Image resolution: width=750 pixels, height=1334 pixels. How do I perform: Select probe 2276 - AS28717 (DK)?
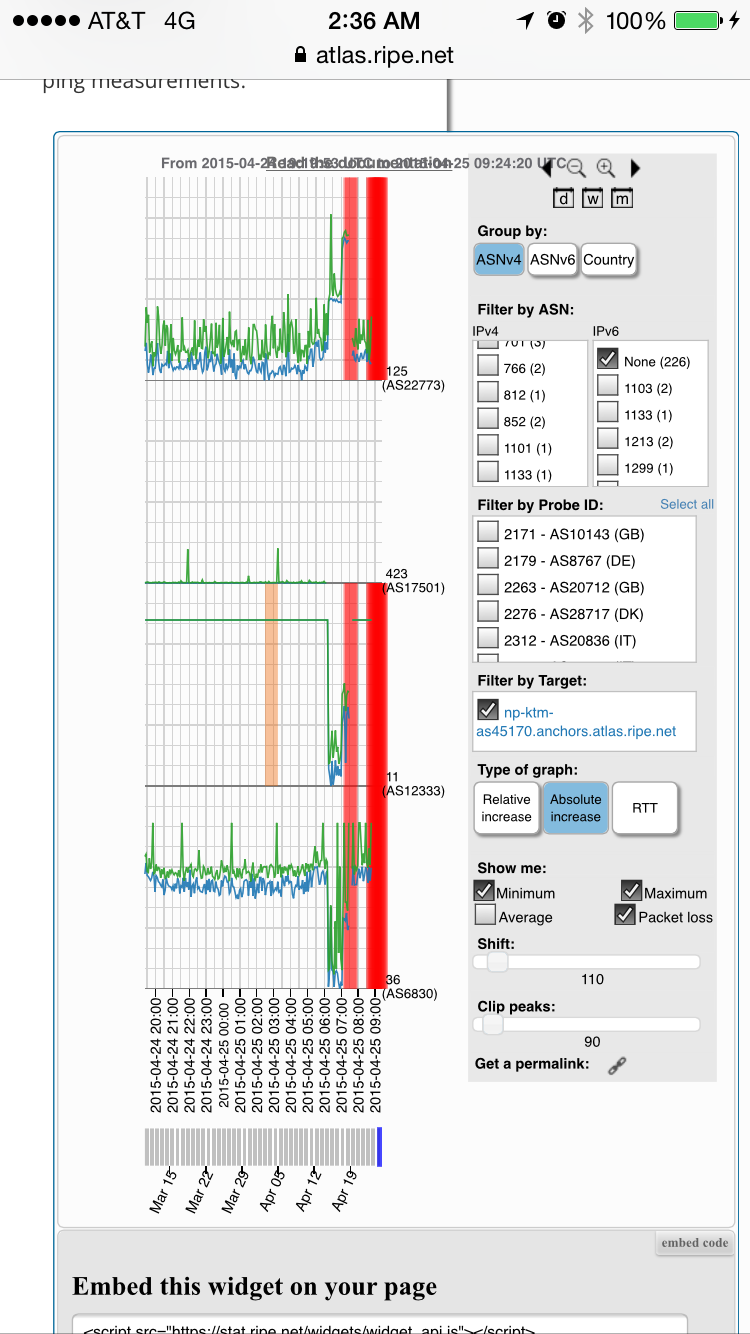pyautogui.click(x=488, y=613)
